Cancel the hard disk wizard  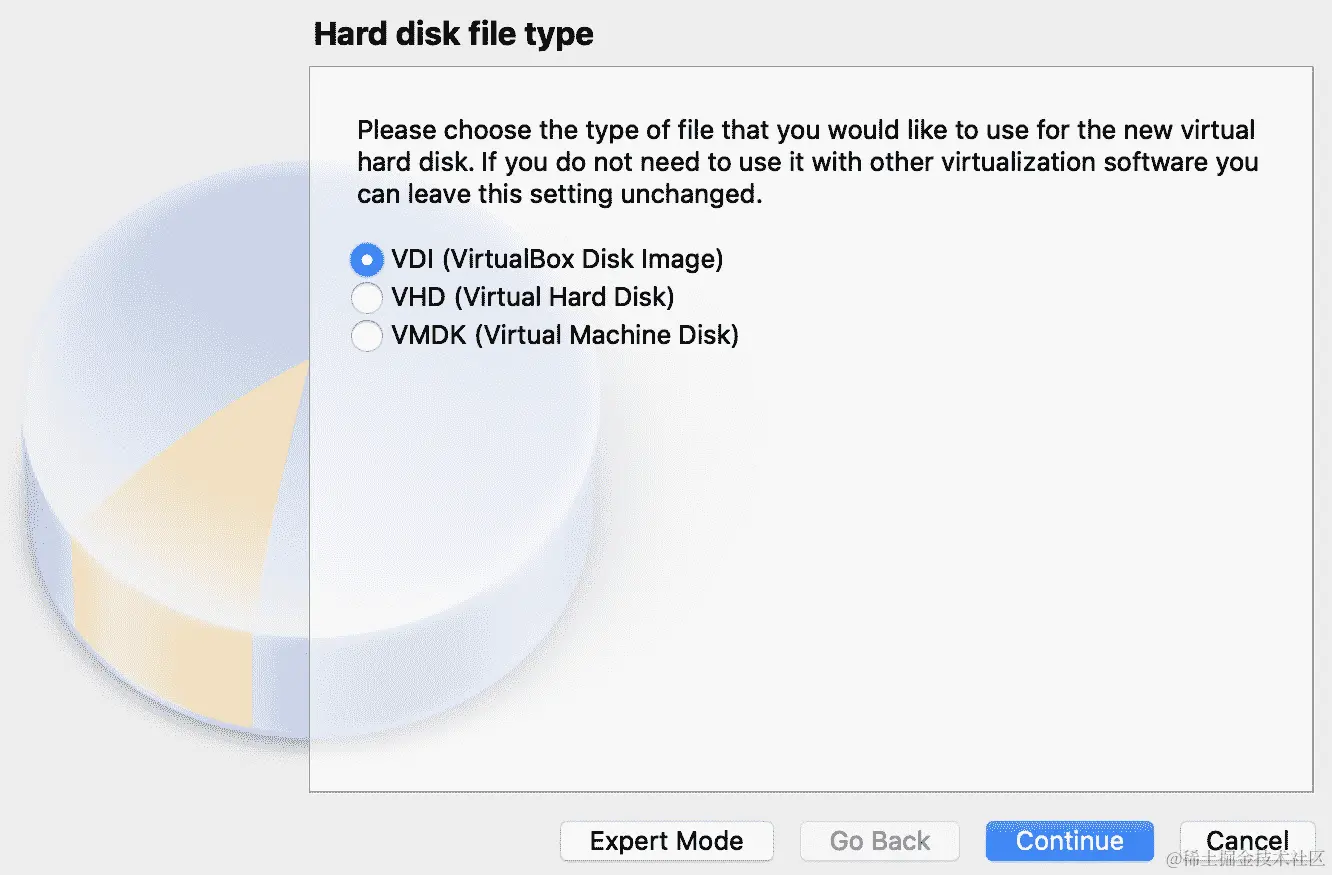pos(1246,842)
